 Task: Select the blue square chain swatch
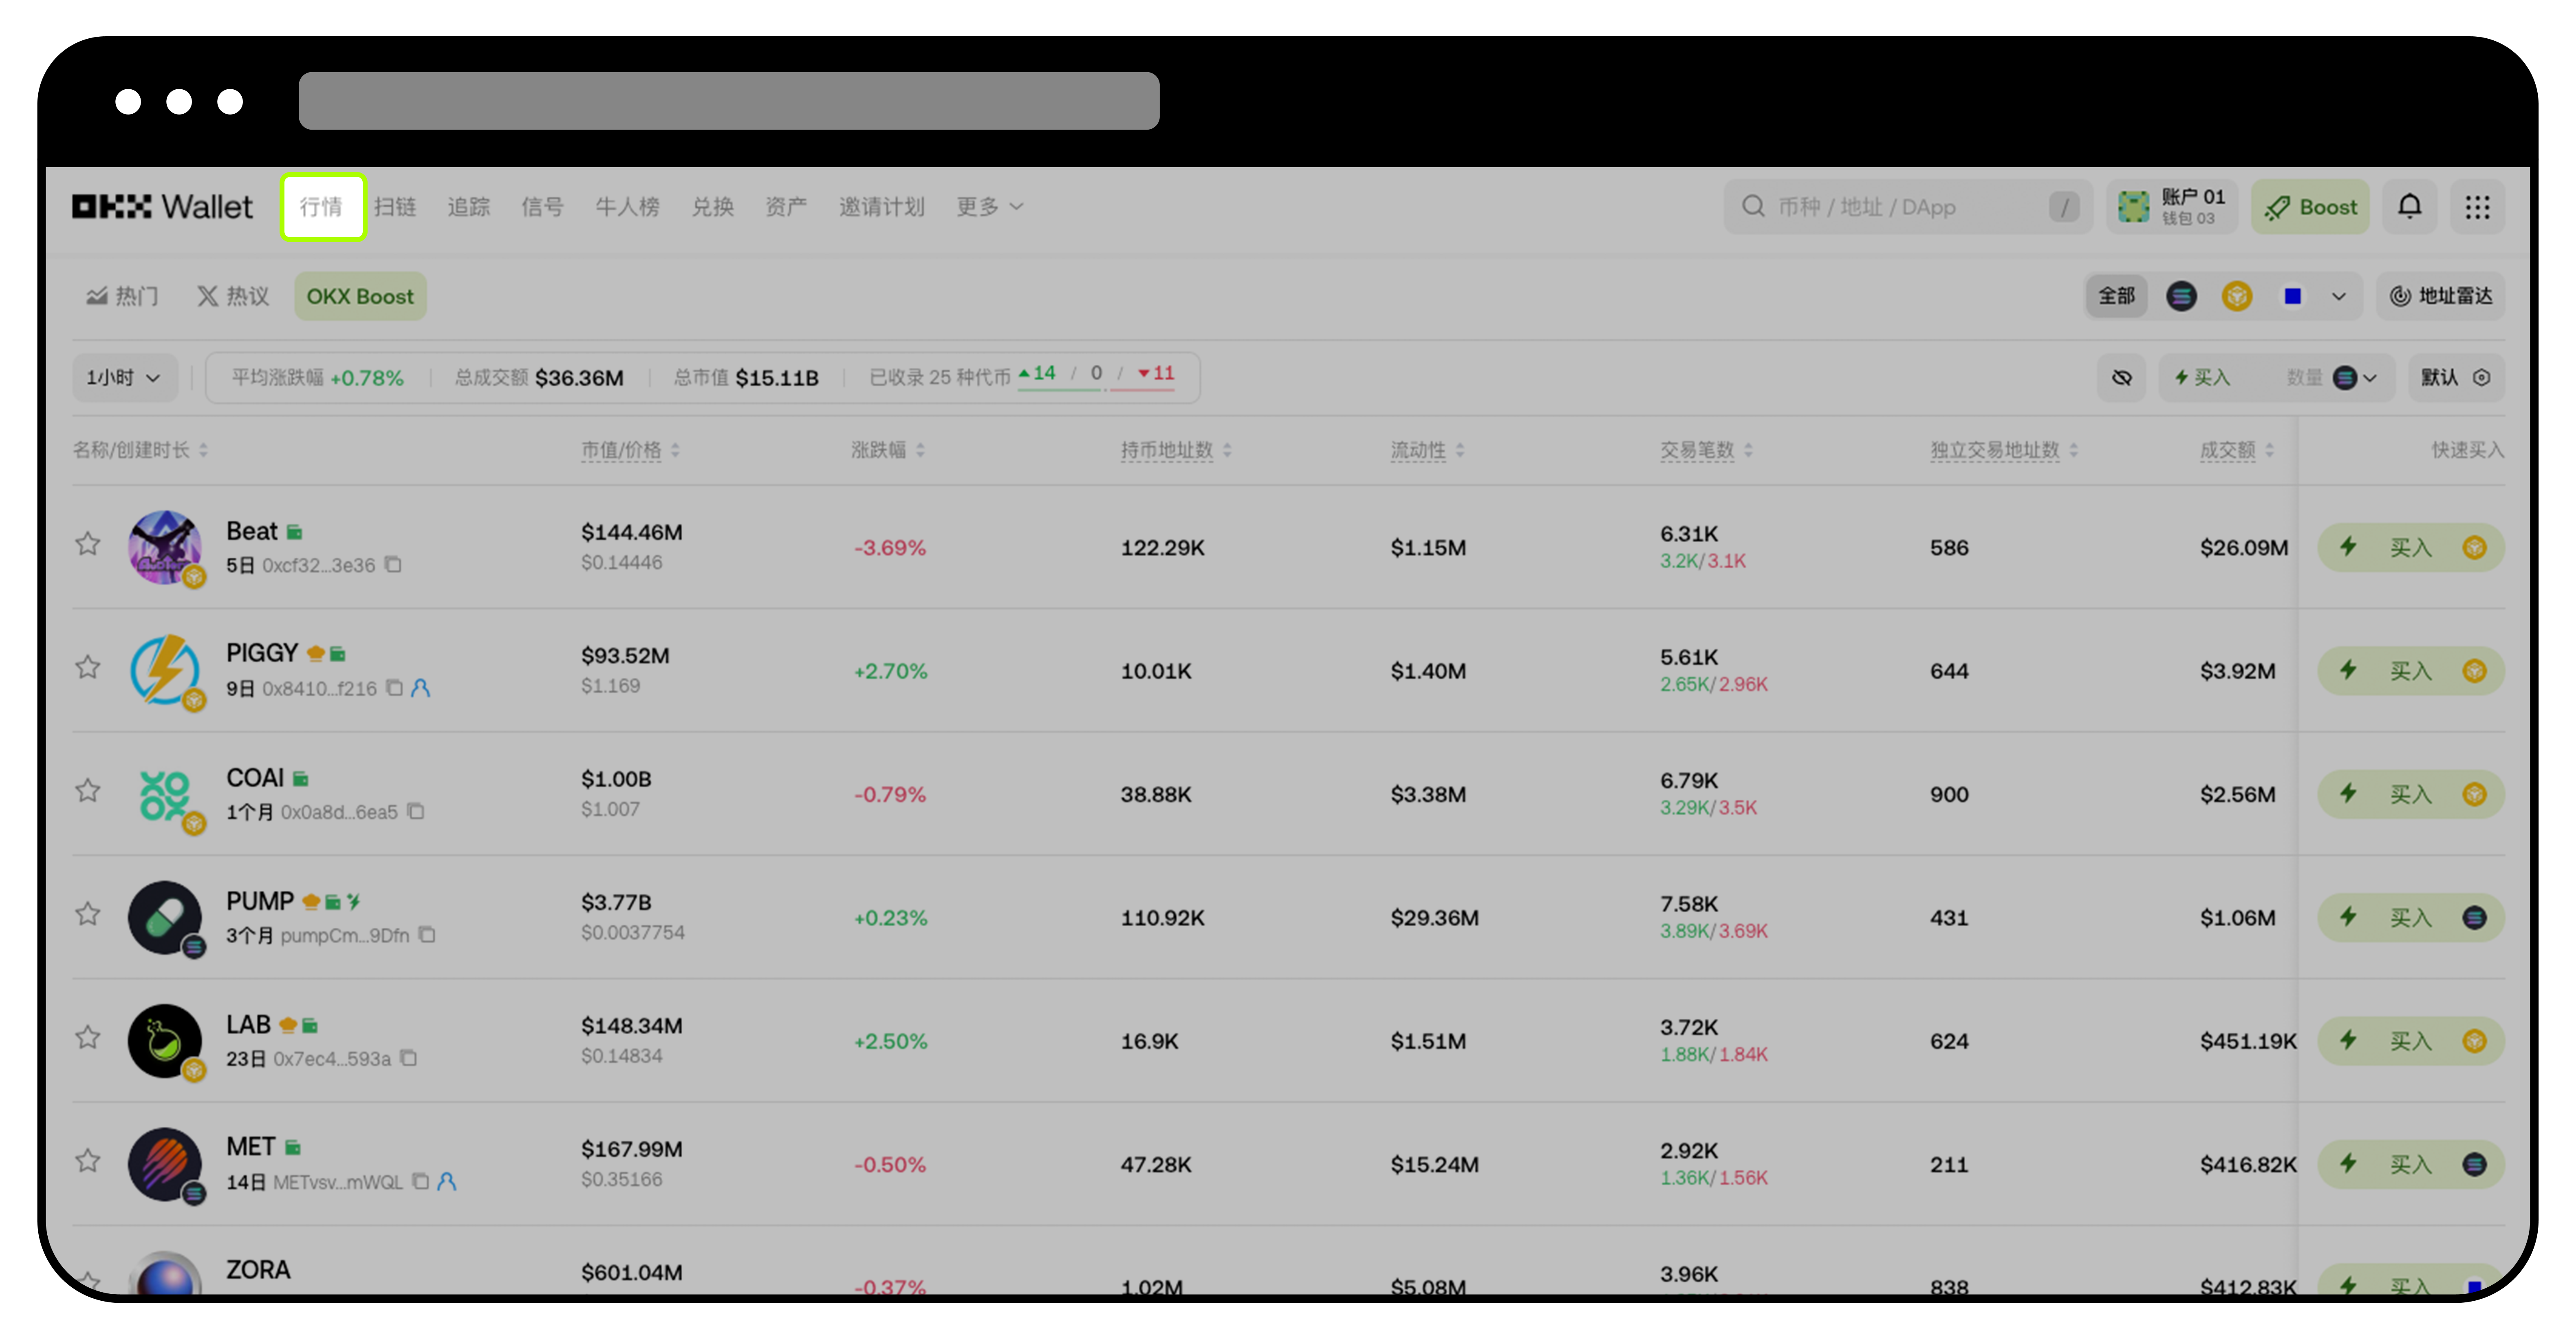(x=2293, y=296)
